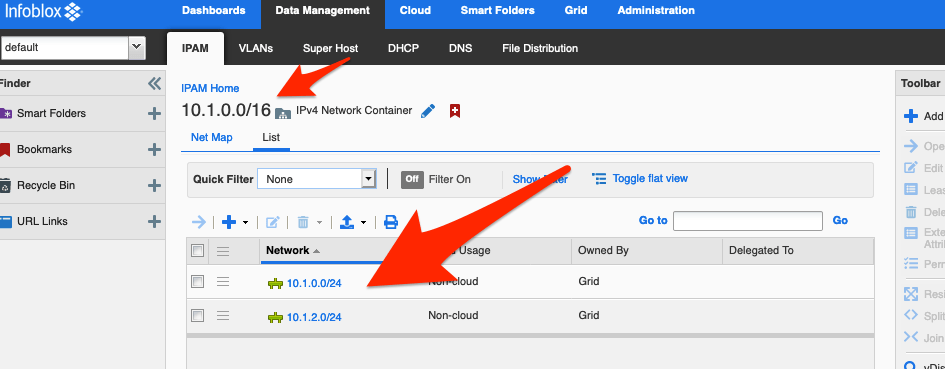Switch to the IPAM tab
The image size is (945, 369).
coord(195,48)
